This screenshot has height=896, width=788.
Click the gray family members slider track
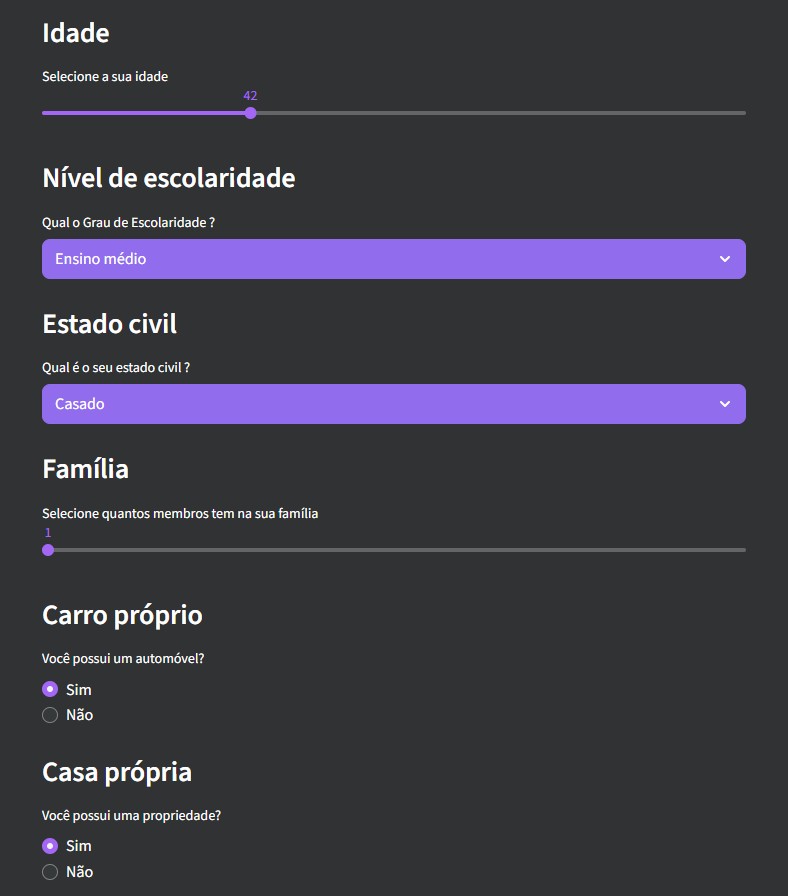pyautogui.click(x=400, y=550)
